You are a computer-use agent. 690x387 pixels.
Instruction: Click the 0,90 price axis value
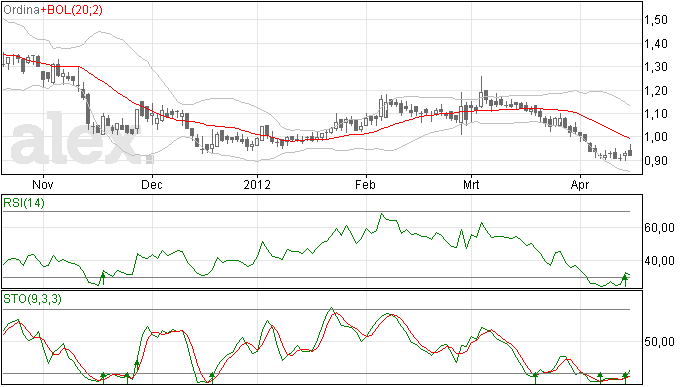[x=656, y=161]
